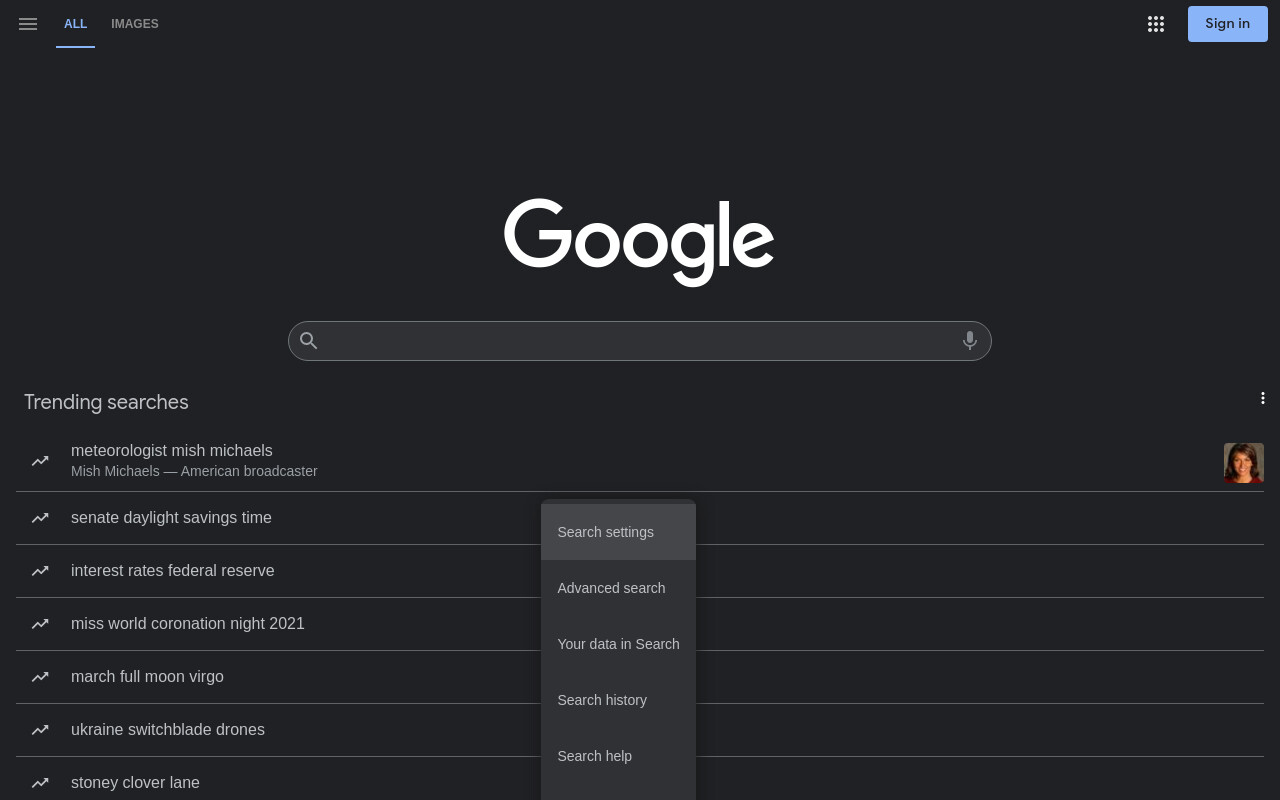Focus the Google search input field
Viewport: 1280px width, 800px height.
[640, 341]
